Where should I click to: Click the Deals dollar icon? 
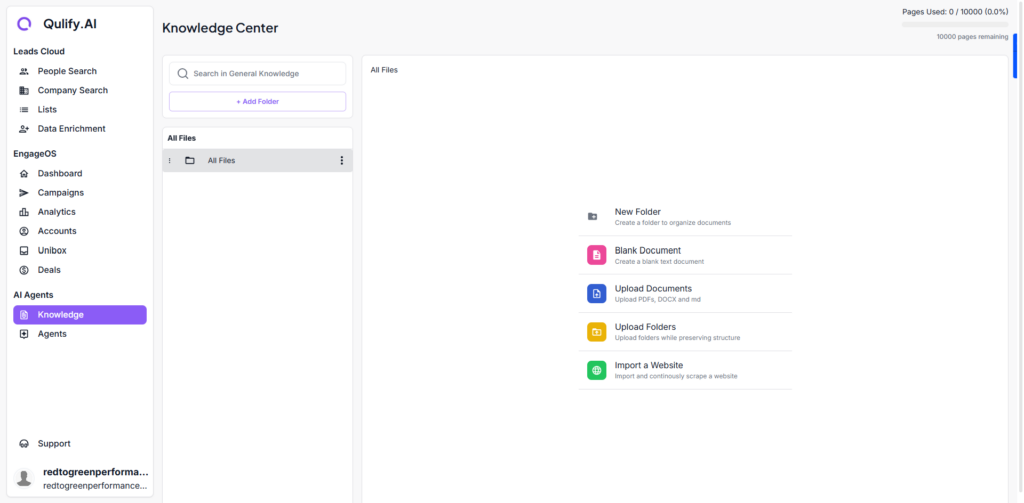click(x=24, y=270)
